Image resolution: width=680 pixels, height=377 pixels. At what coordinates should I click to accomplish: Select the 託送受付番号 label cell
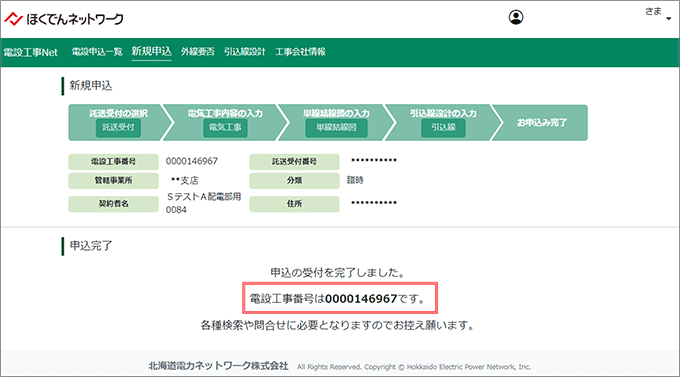click(294, 161)
